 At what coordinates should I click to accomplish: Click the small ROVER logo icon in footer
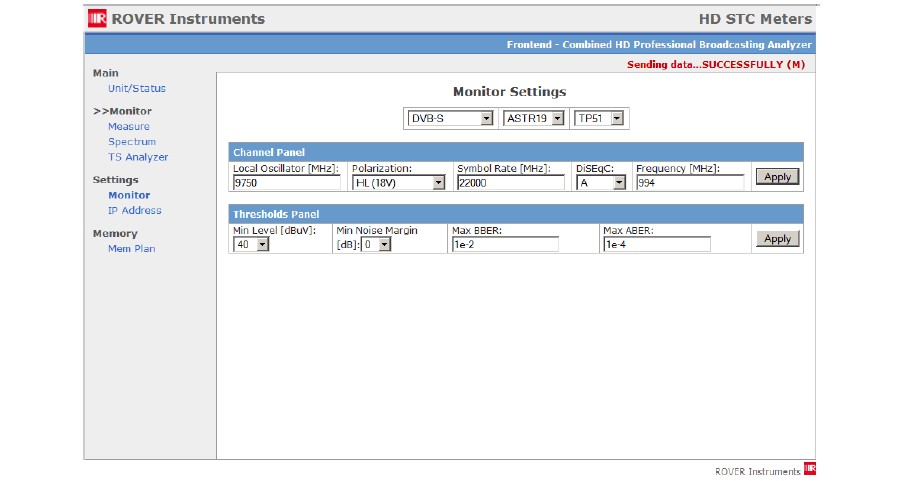[809, 468]
